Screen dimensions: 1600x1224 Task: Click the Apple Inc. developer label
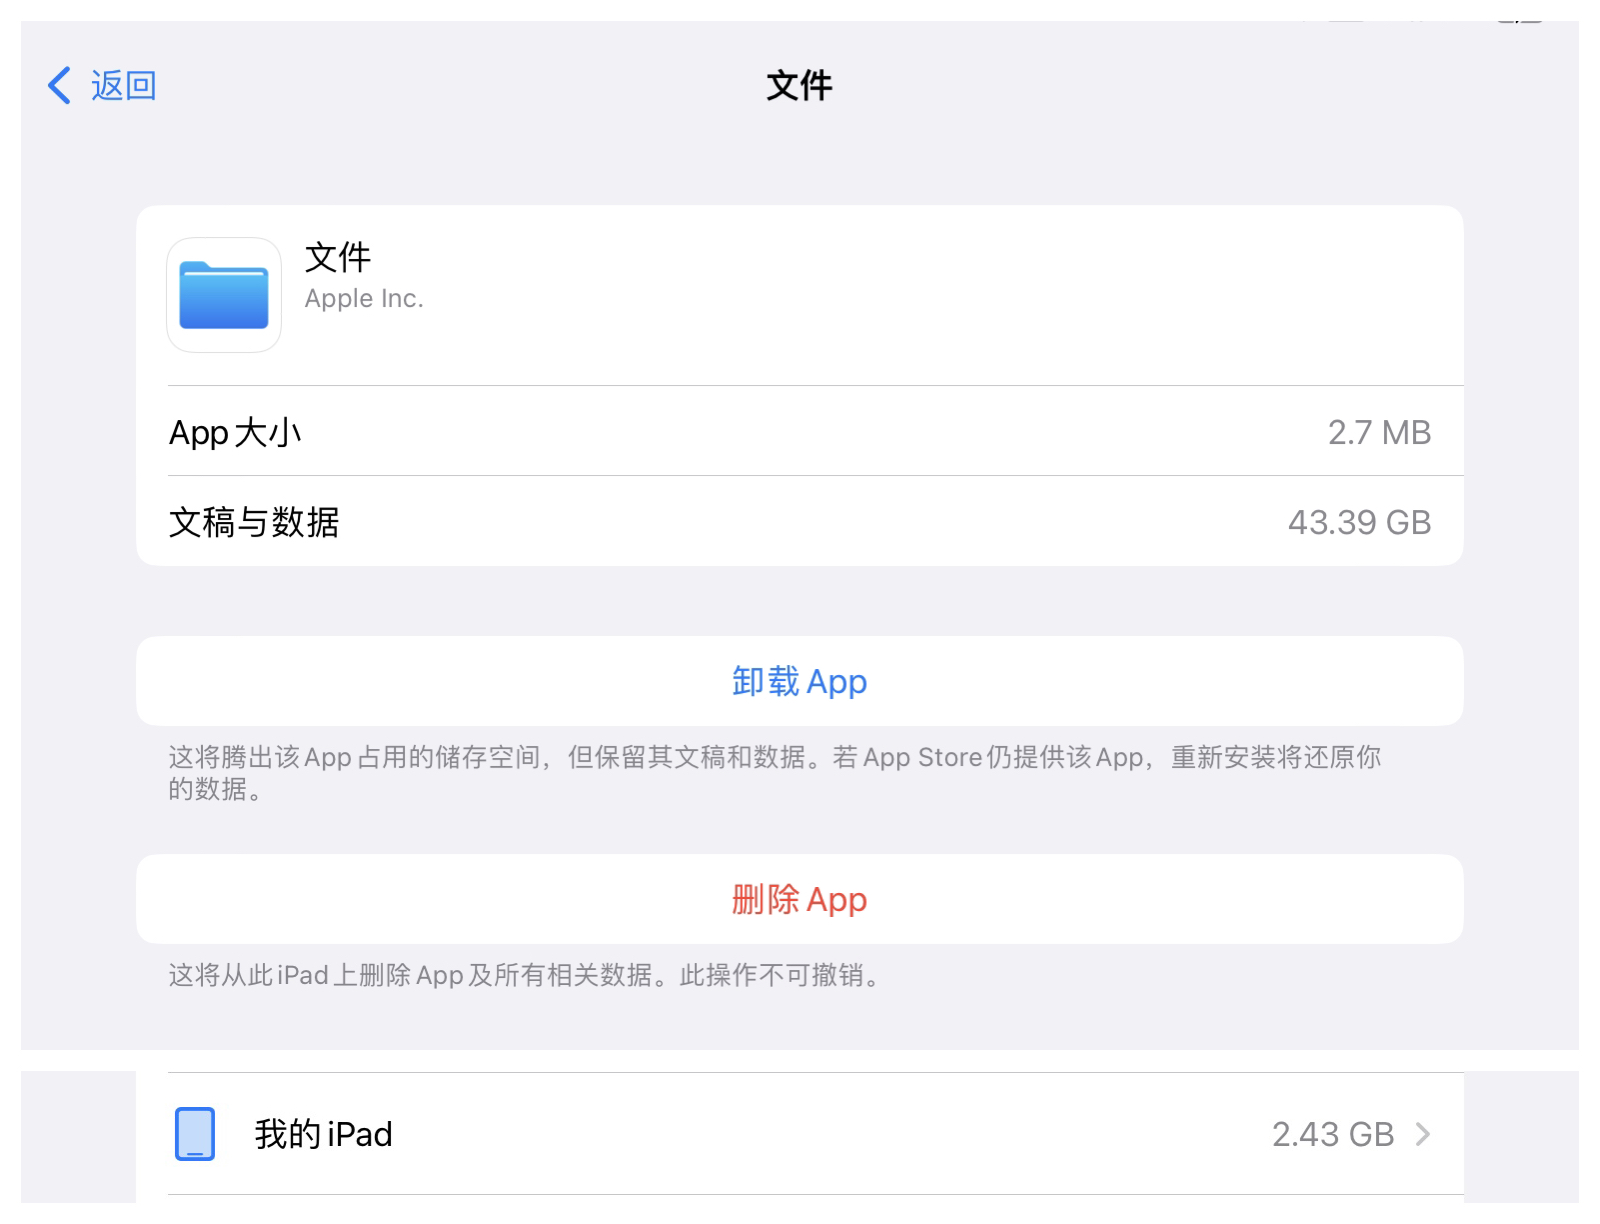pyautogui.click(x=364, y=299)
